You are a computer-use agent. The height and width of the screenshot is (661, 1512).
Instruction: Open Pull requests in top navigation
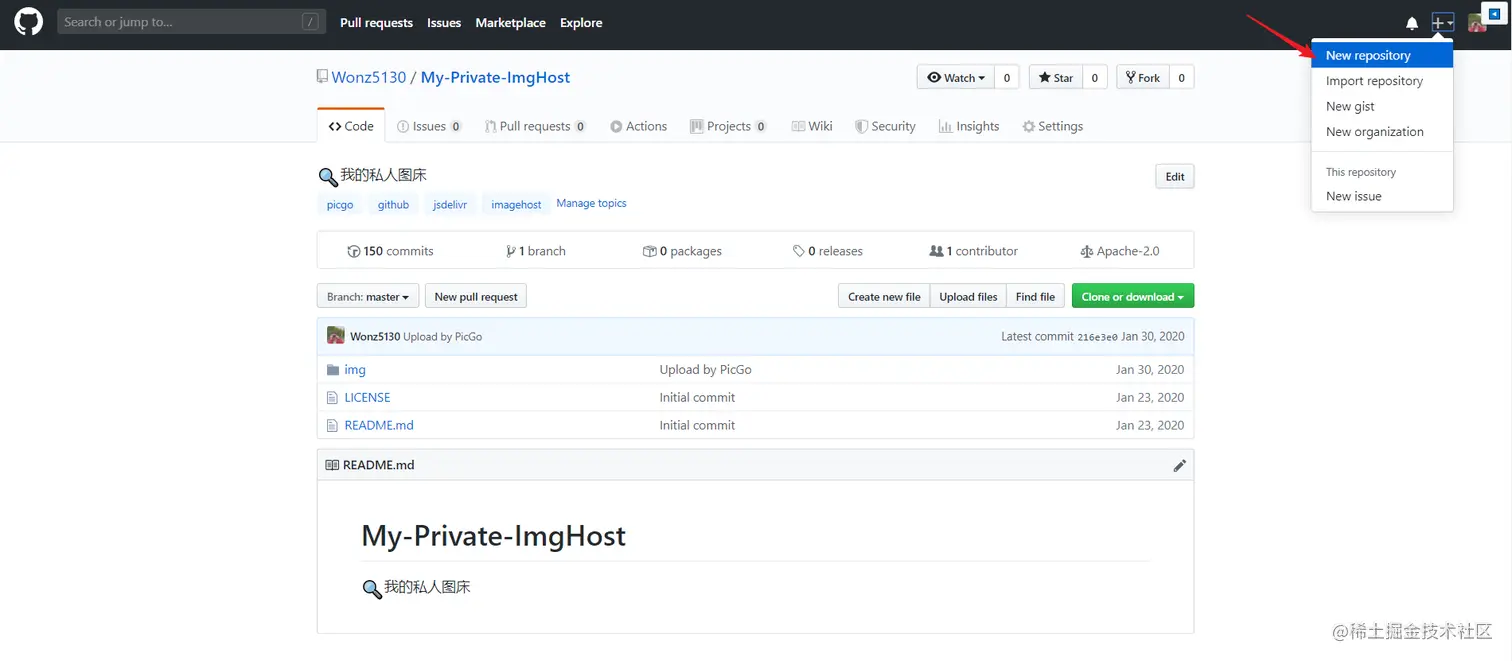(x=376, y=22)
